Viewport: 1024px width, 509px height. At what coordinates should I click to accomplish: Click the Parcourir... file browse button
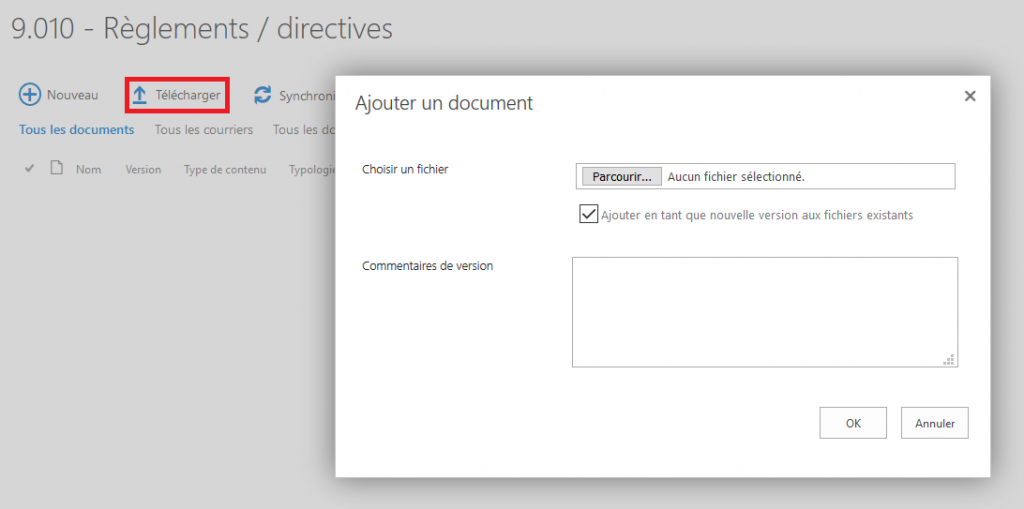point(620,177)
